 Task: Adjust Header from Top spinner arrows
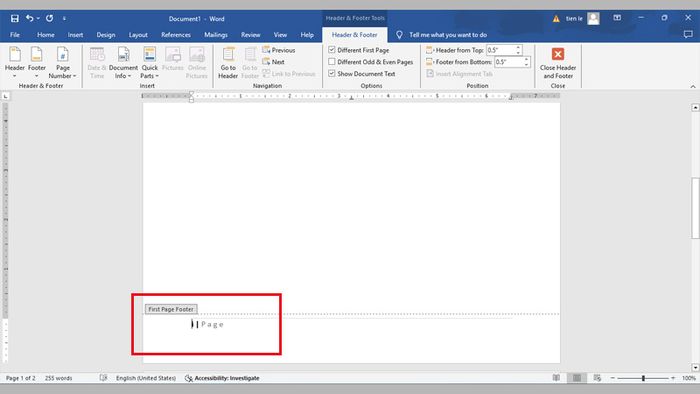tap(518, 50)
